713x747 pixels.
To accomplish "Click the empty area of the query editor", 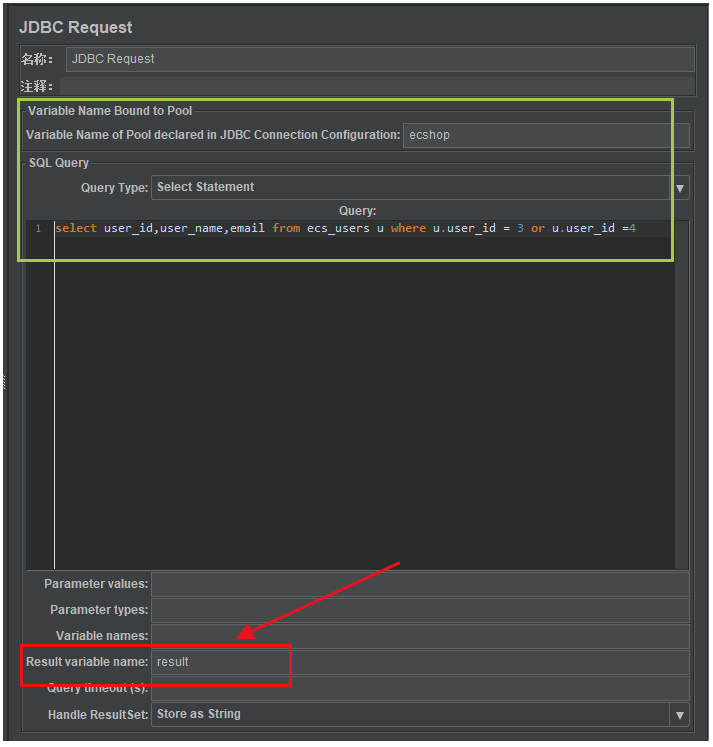I will click(x=360, y=400).
